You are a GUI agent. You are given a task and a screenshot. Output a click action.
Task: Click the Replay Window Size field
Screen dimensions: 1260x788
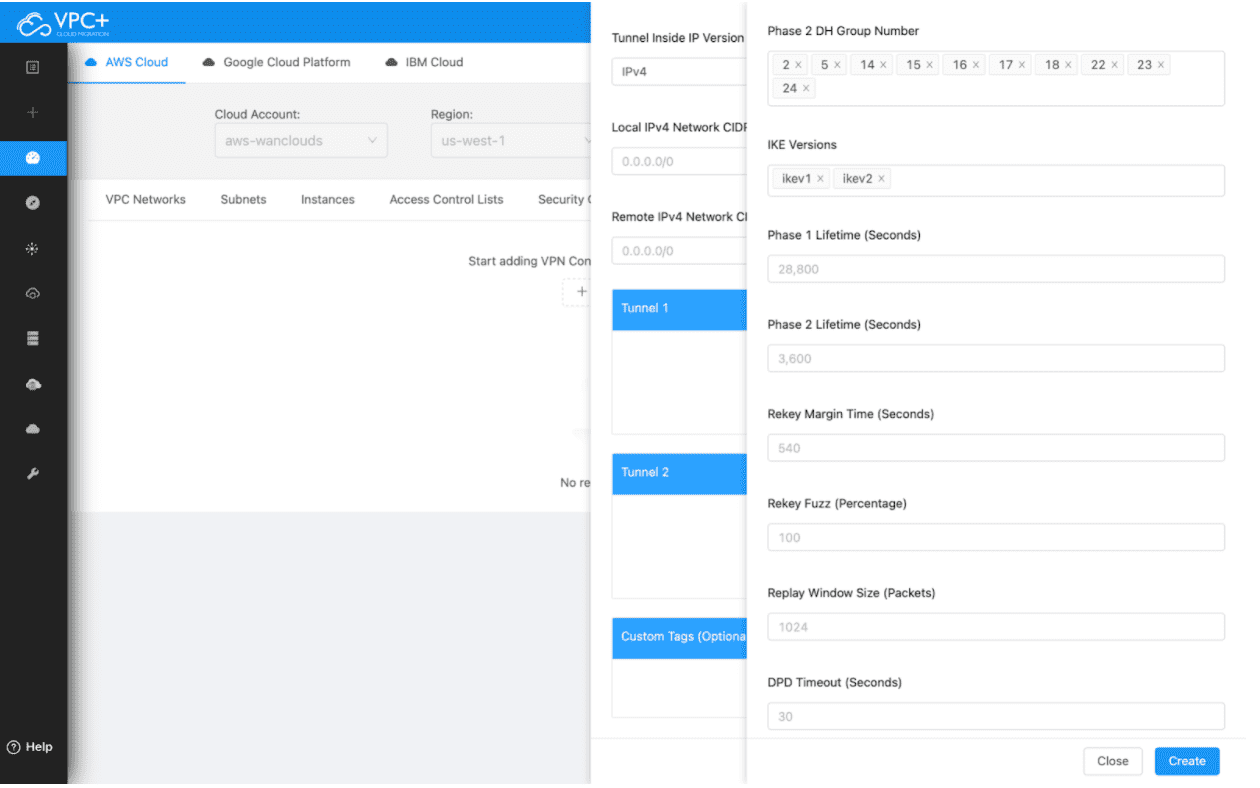tap(996, 627)
